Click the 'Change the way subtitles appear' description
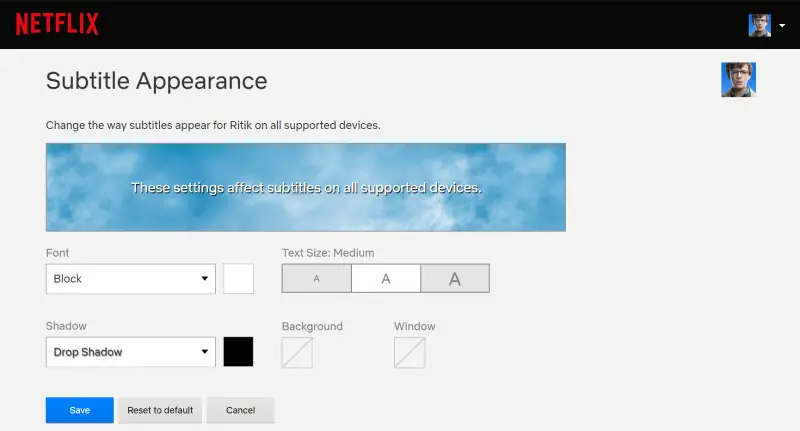This screenshot has width=800, height=431. click(x=213, y=125)
